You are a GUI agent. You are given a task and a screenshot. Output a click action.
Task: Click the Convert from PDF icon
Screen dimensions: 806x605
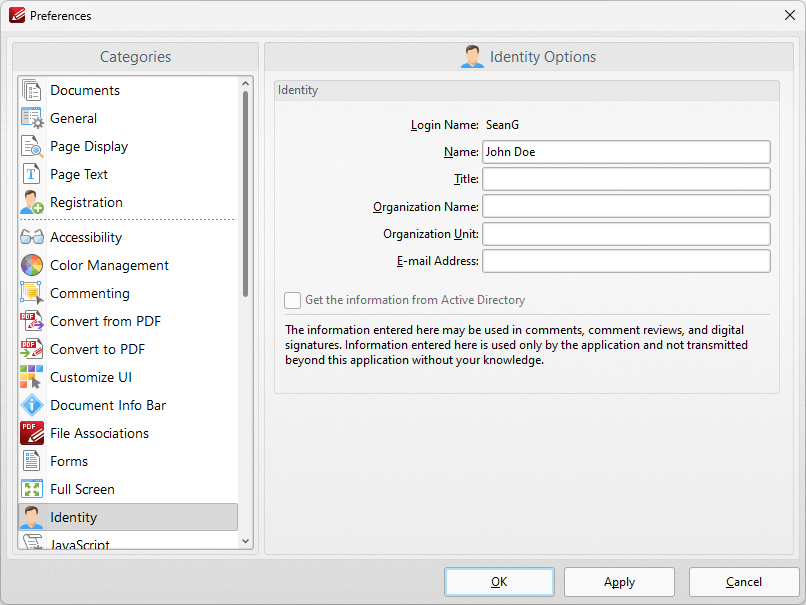(31, 321)
